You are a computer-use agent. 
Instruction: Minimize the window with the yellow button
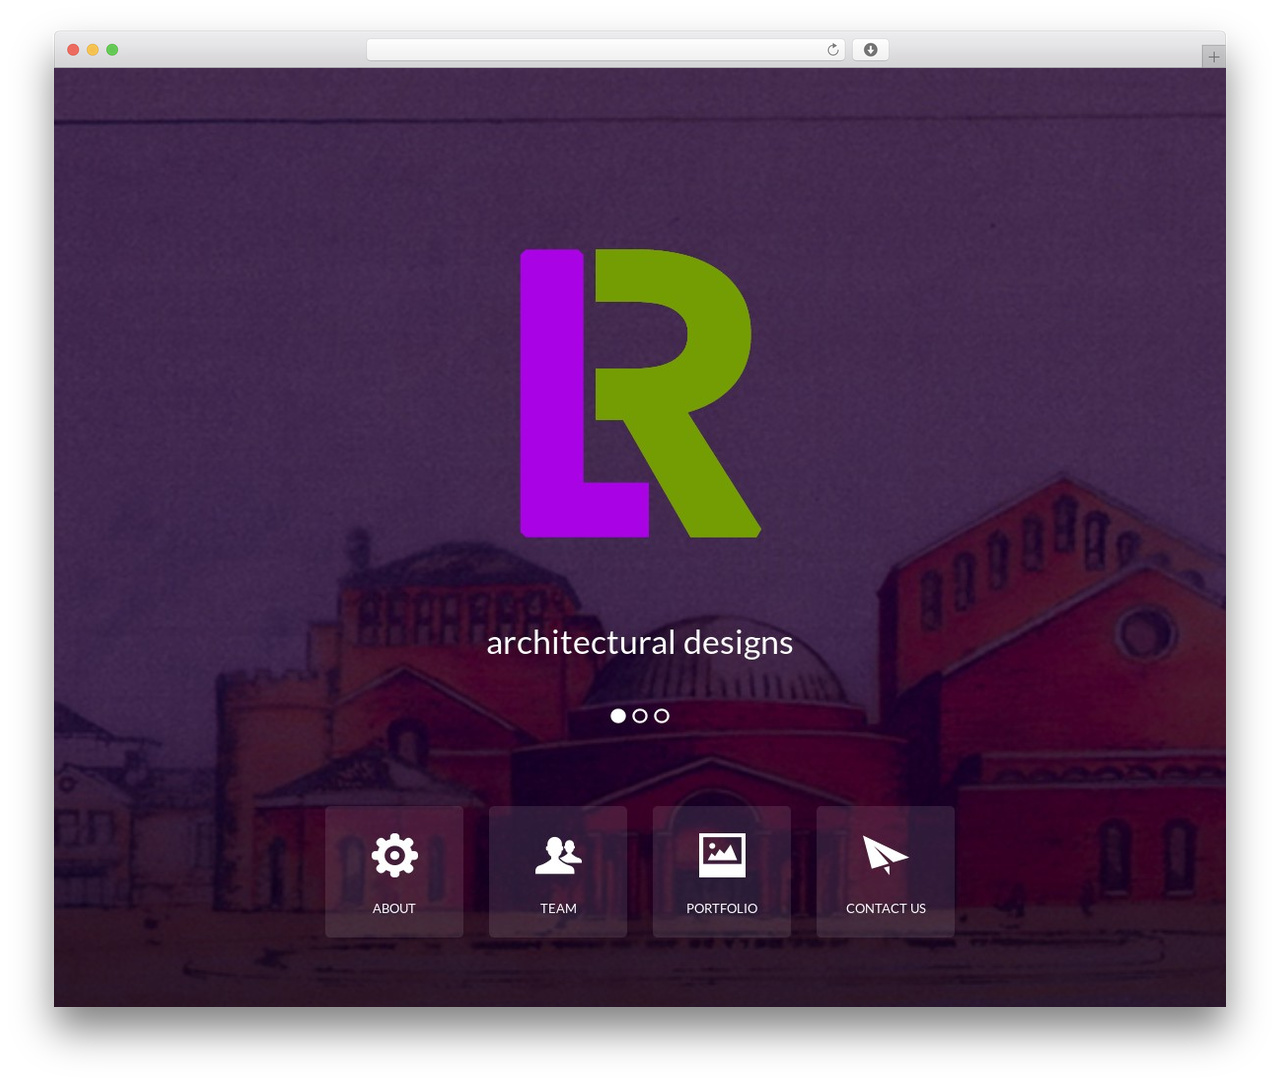[93, 50]
